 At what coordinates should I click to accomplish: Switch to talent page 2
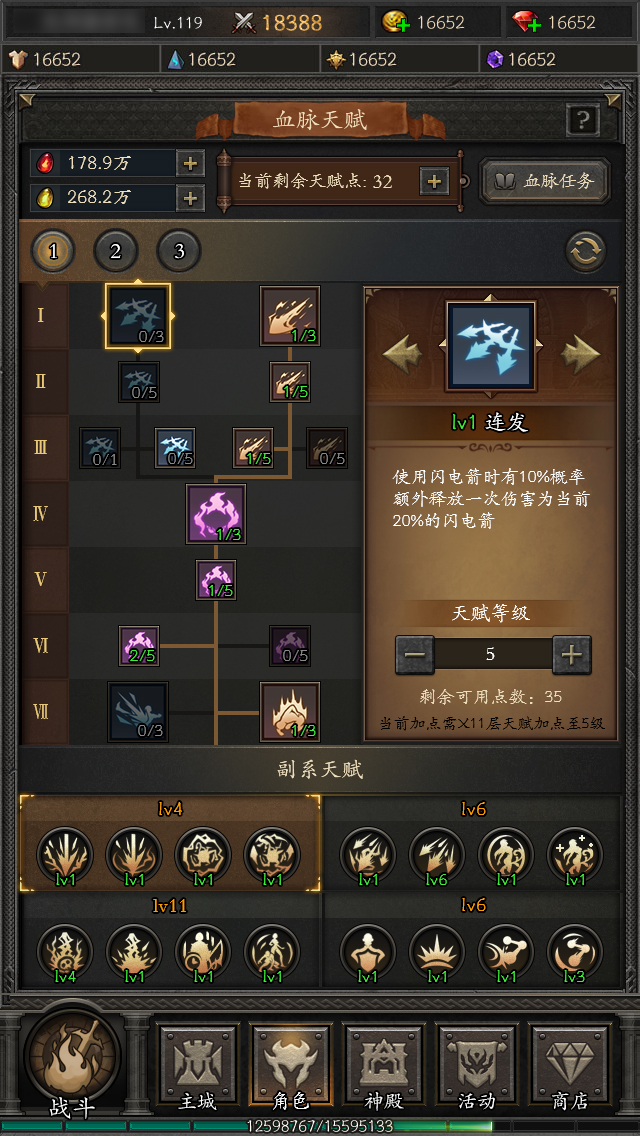coord(115,251)
